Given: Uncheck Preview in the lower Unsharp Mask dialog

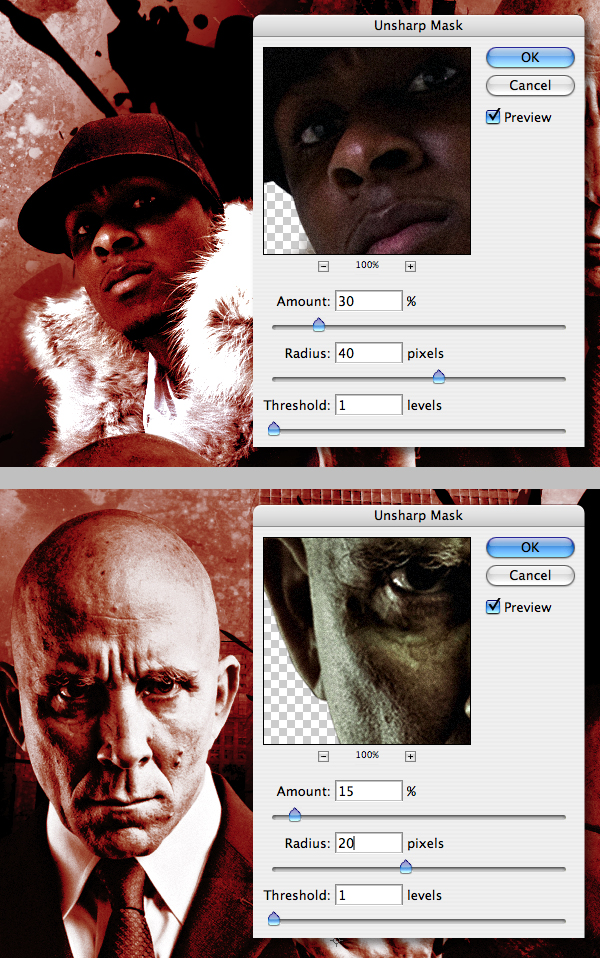Looking at the screenshot, I should point(493,606).
